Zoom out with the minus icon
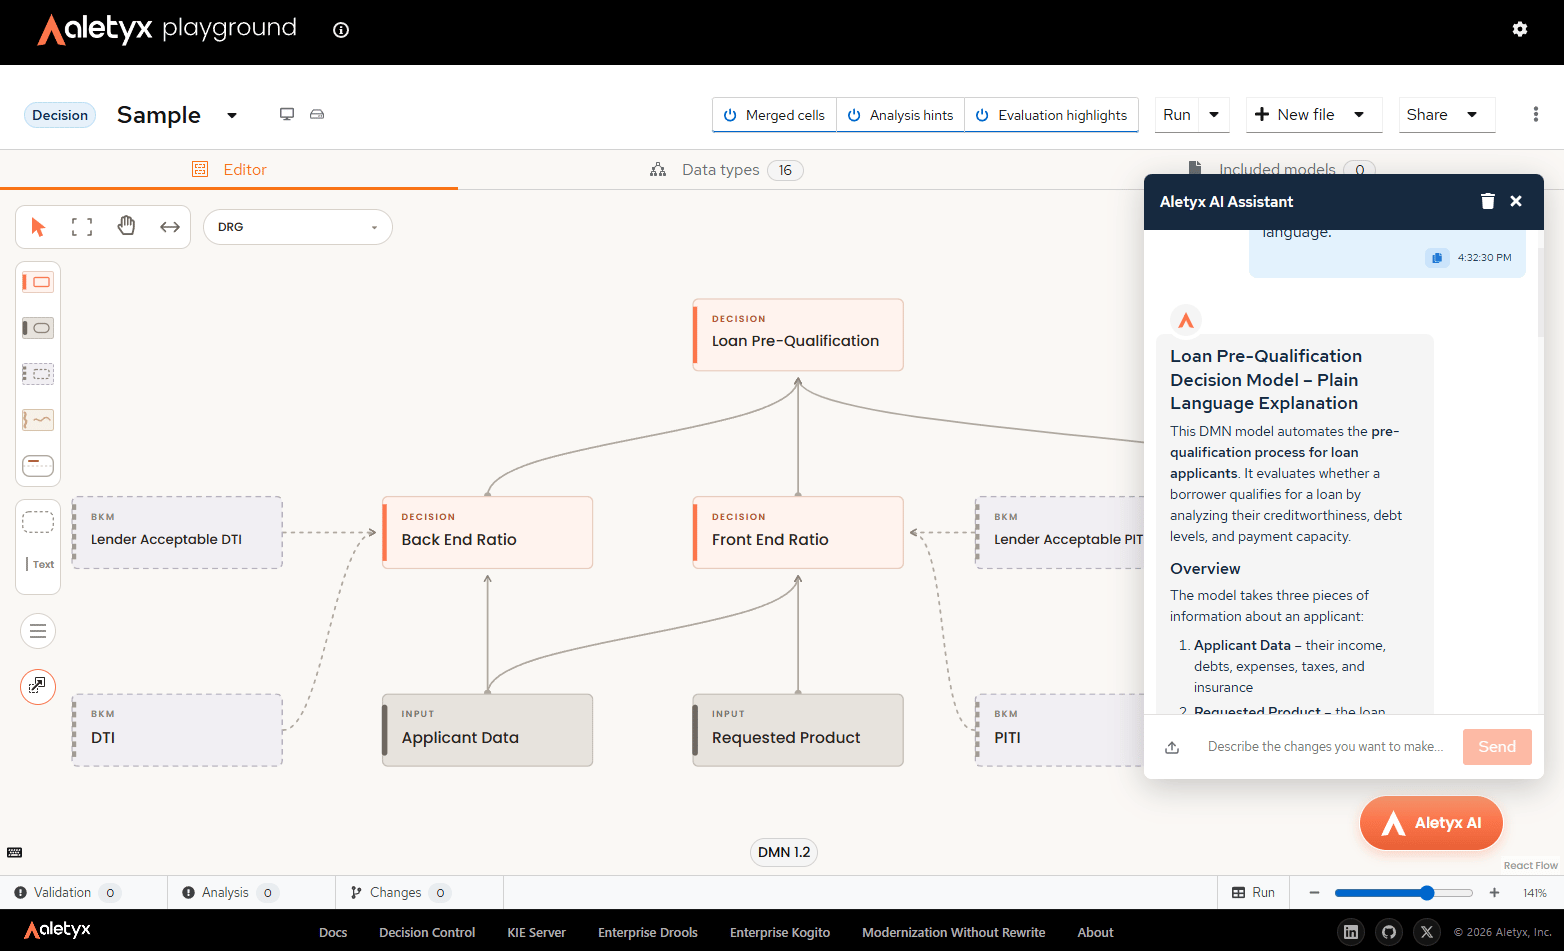The image size is (1564, 951). pos(1314,893)
